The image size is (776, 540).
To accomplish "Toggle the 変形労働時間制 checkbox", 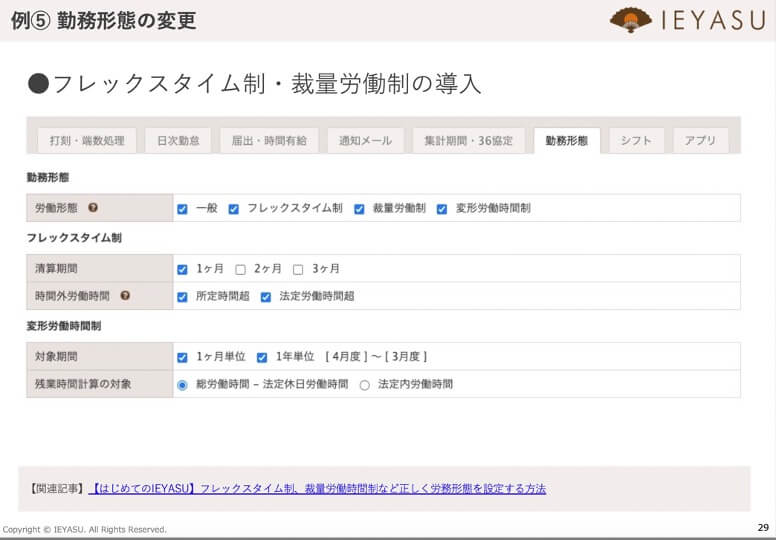I will [x=441, y=209].
